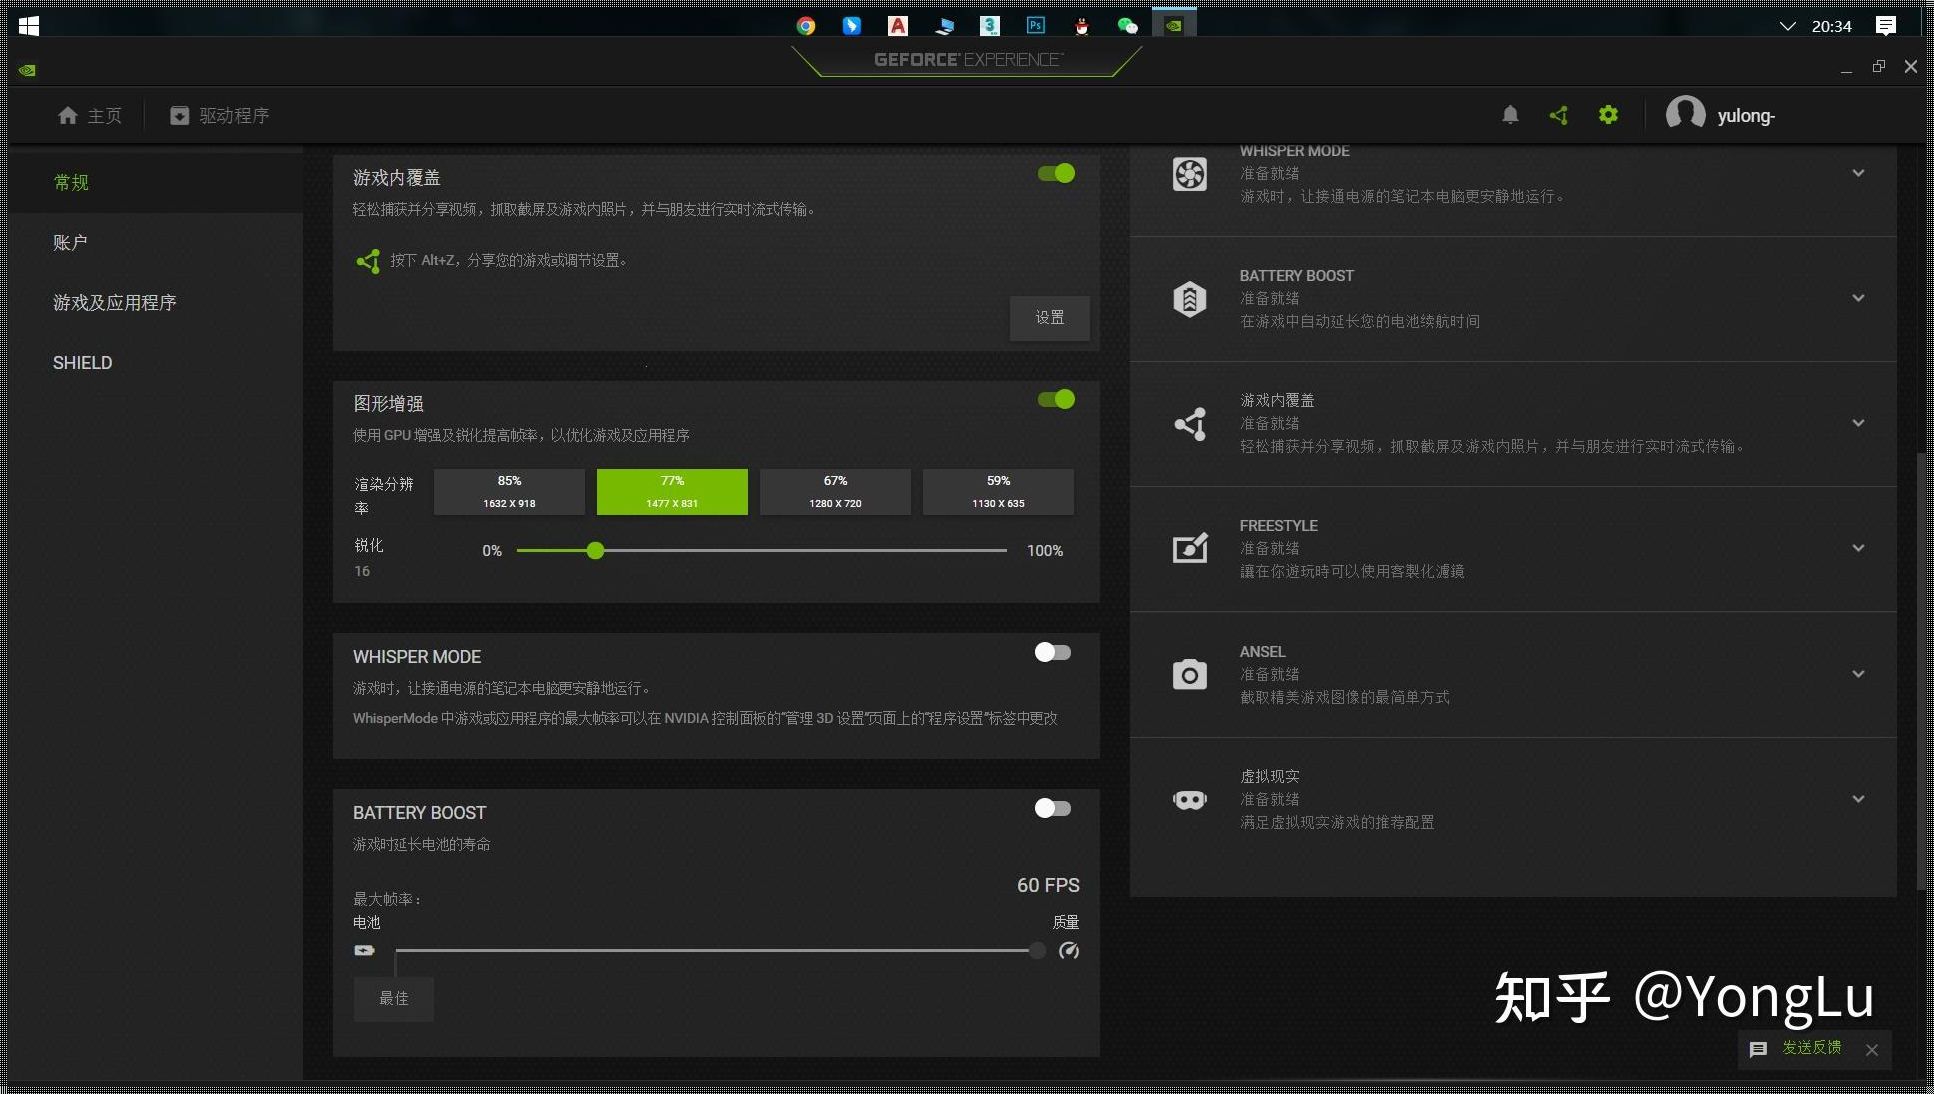The image size is (1934, 1094).
Task: Click the green Alt+Z share icon
Action: [x=368, y=261]
